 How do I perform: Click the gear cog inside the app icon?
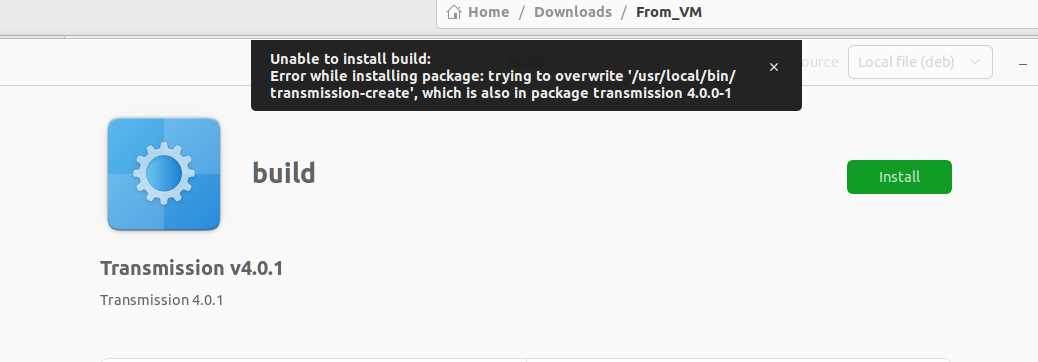coord(164,173)
